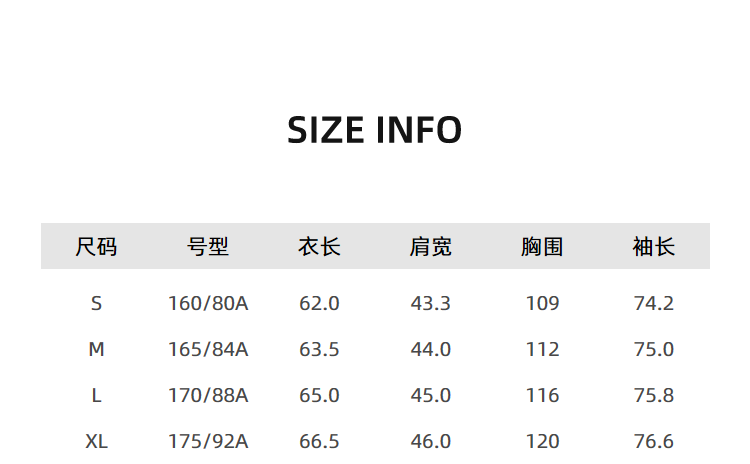The width and height of the screenshot is (750, 464).
Task: Click the 165/84A cell
Action: pos(208,349)
